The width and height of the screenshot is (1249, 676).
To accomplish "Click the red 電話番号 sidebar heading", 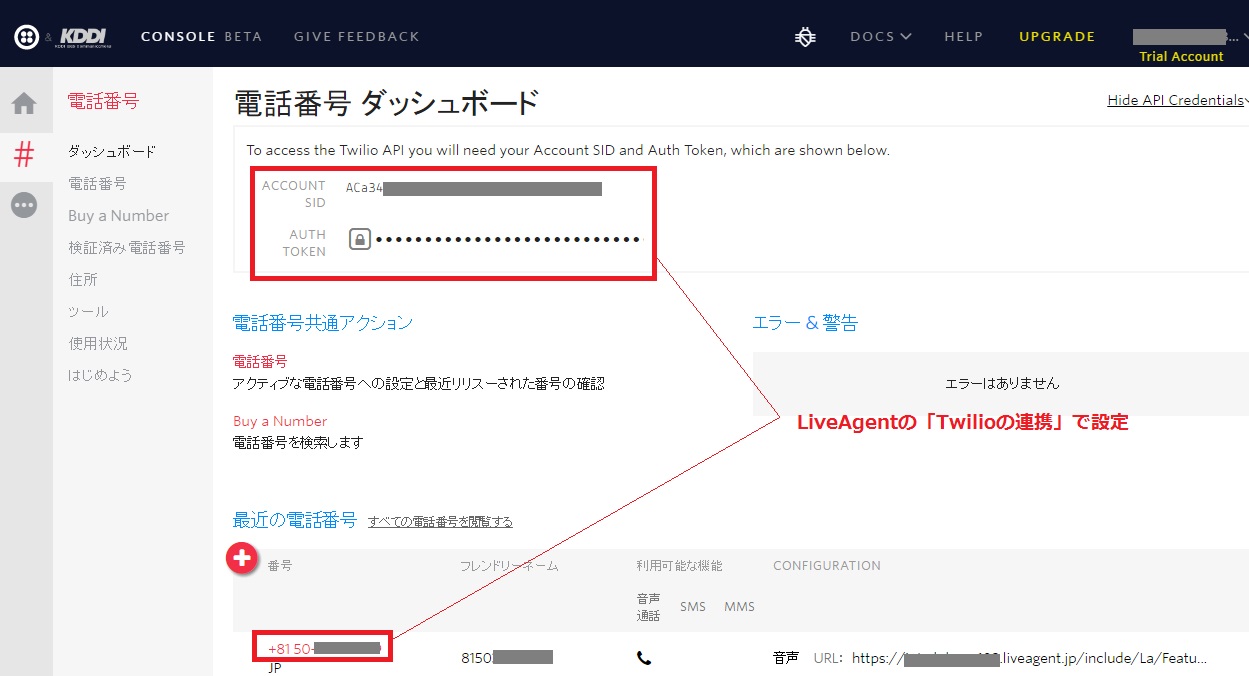I will click(103, 101).
